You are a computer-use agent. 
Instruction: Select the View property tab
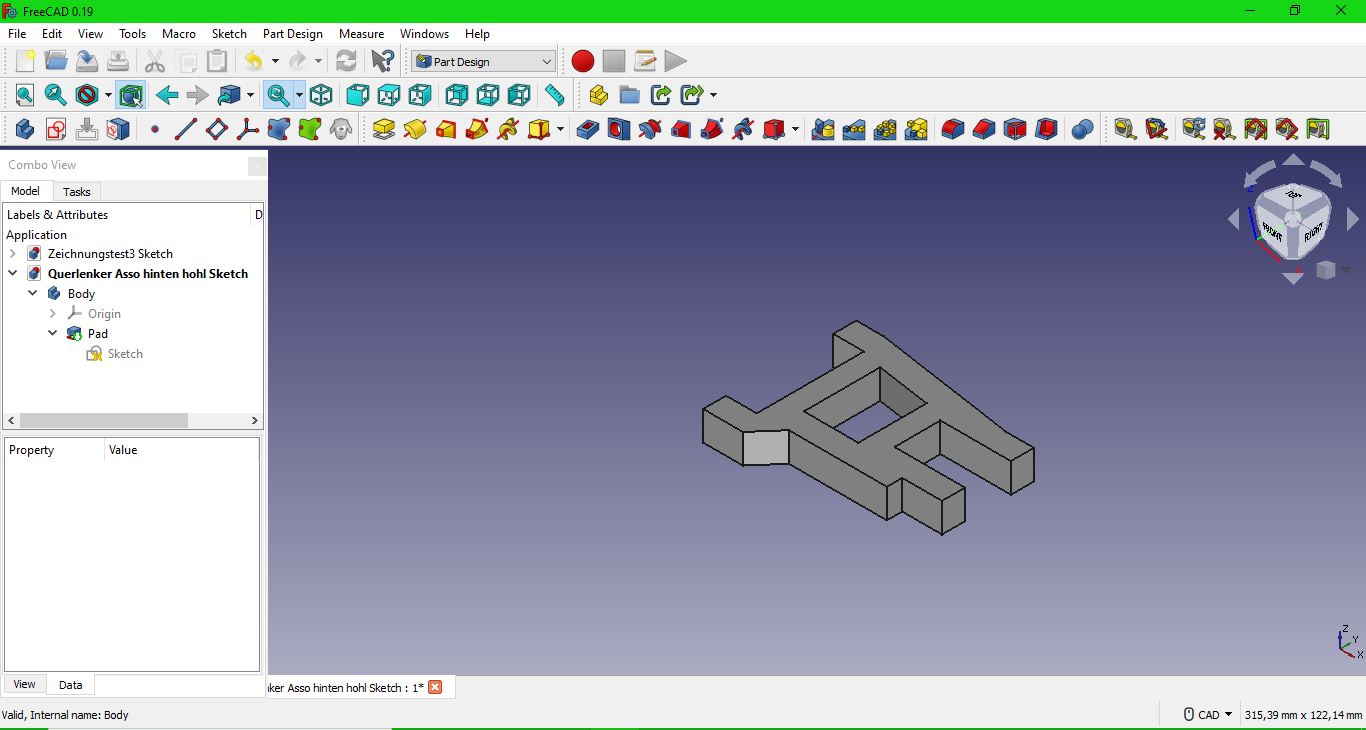(x=24, y=685)
